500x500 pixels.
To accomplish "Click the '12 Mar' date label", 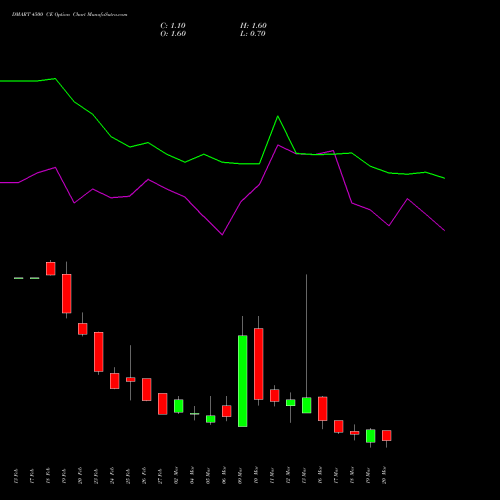I will [288, 475].
